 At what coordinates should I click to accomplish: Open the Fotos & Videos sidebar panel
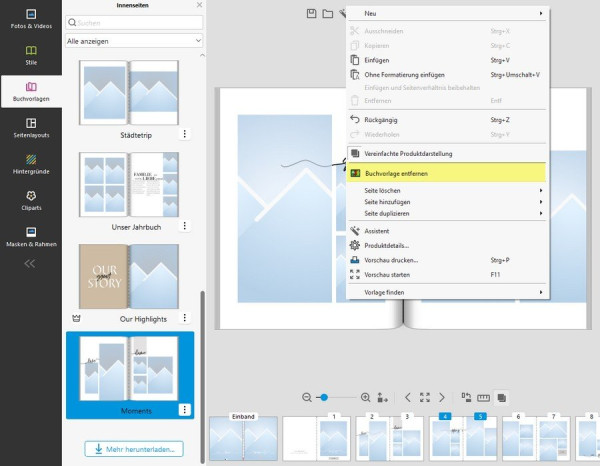31,19
